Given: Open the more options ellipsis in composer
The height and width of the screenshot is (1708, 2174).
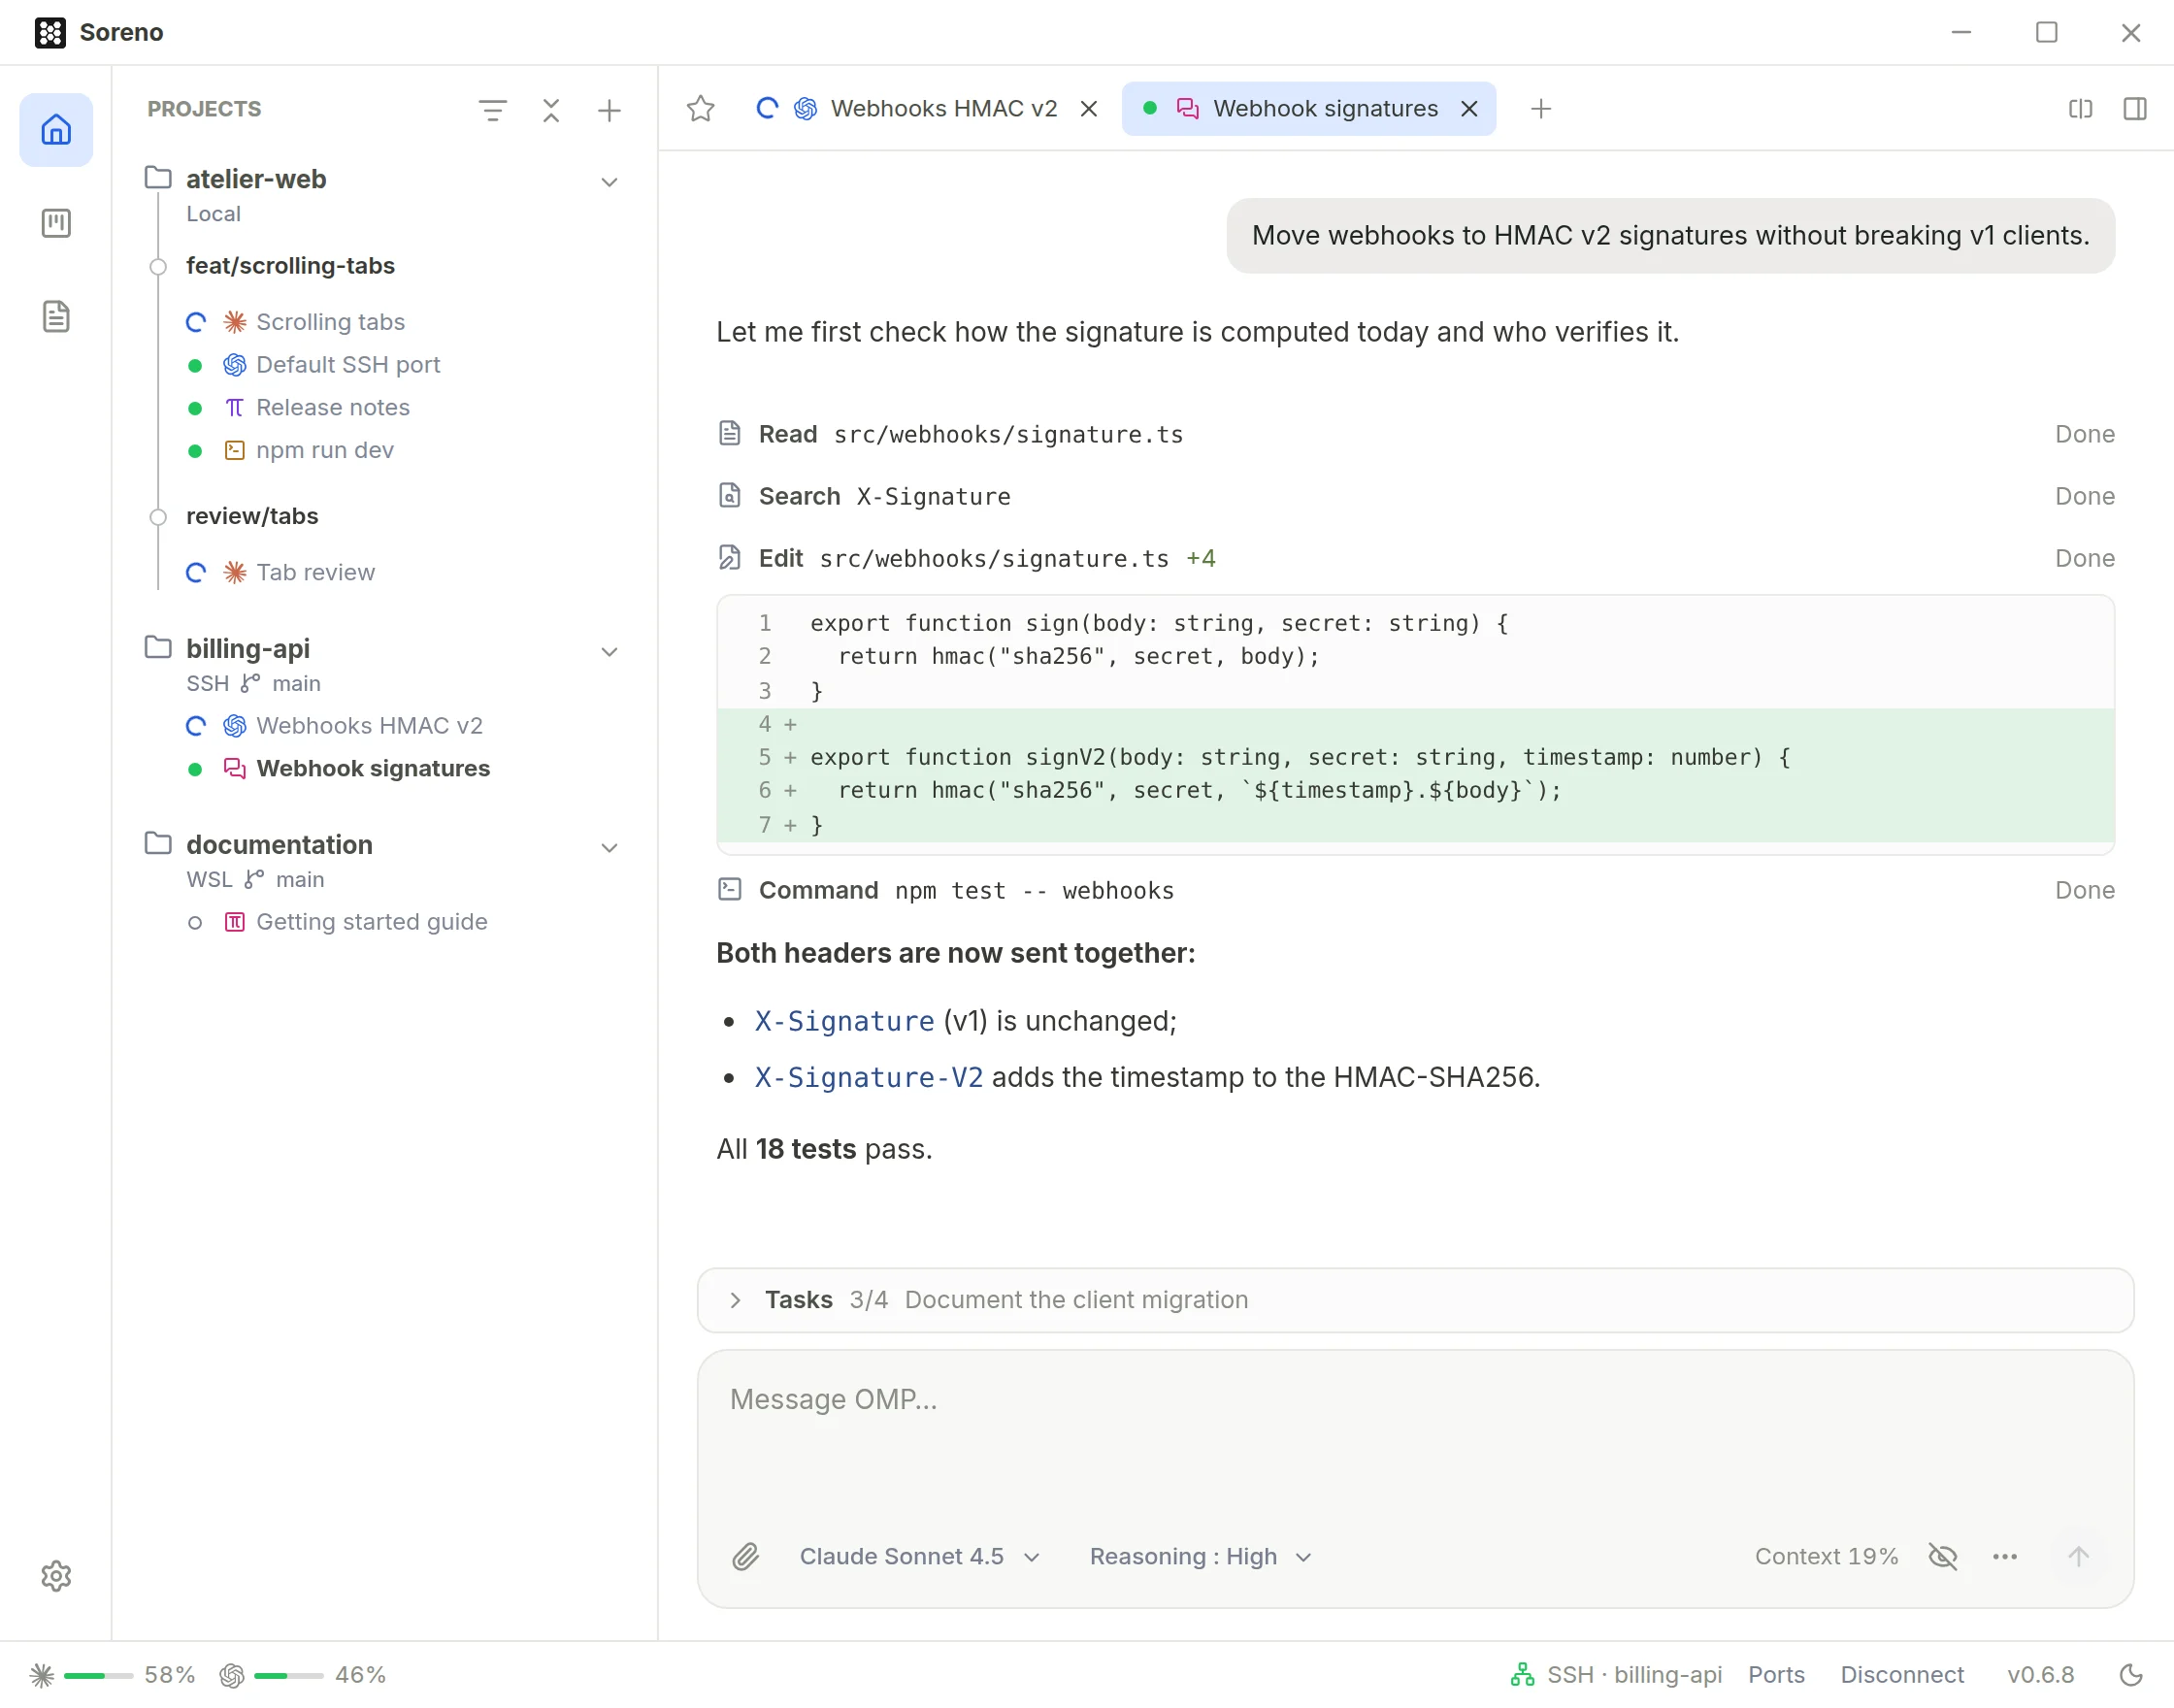Looking at the screenshot, I should tap(2005, 1557).
